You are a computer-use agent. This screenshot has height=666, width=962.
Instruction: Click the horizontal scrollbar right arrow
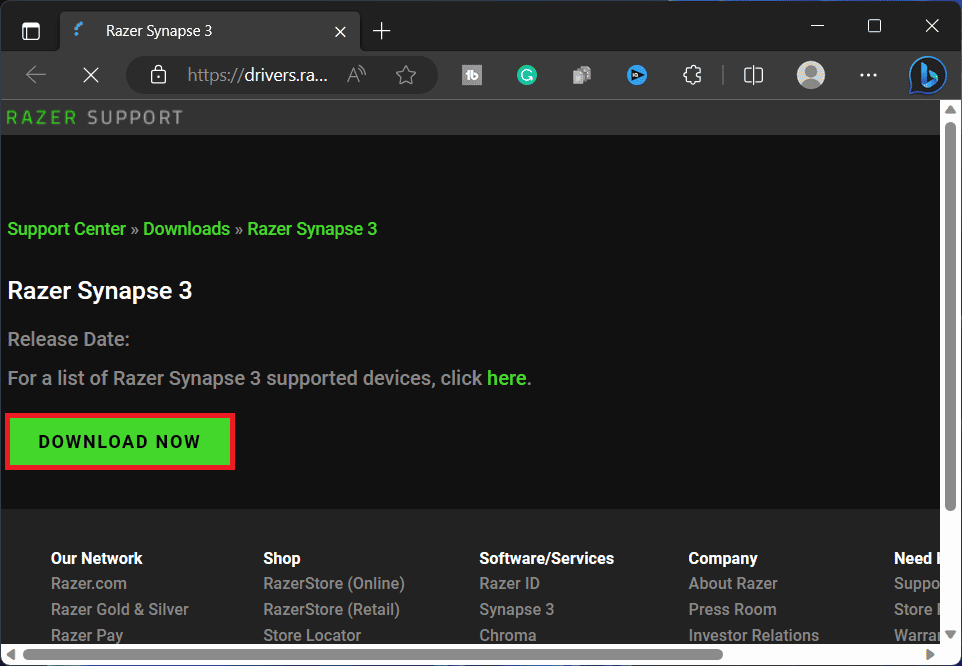(x=930, y=654)
